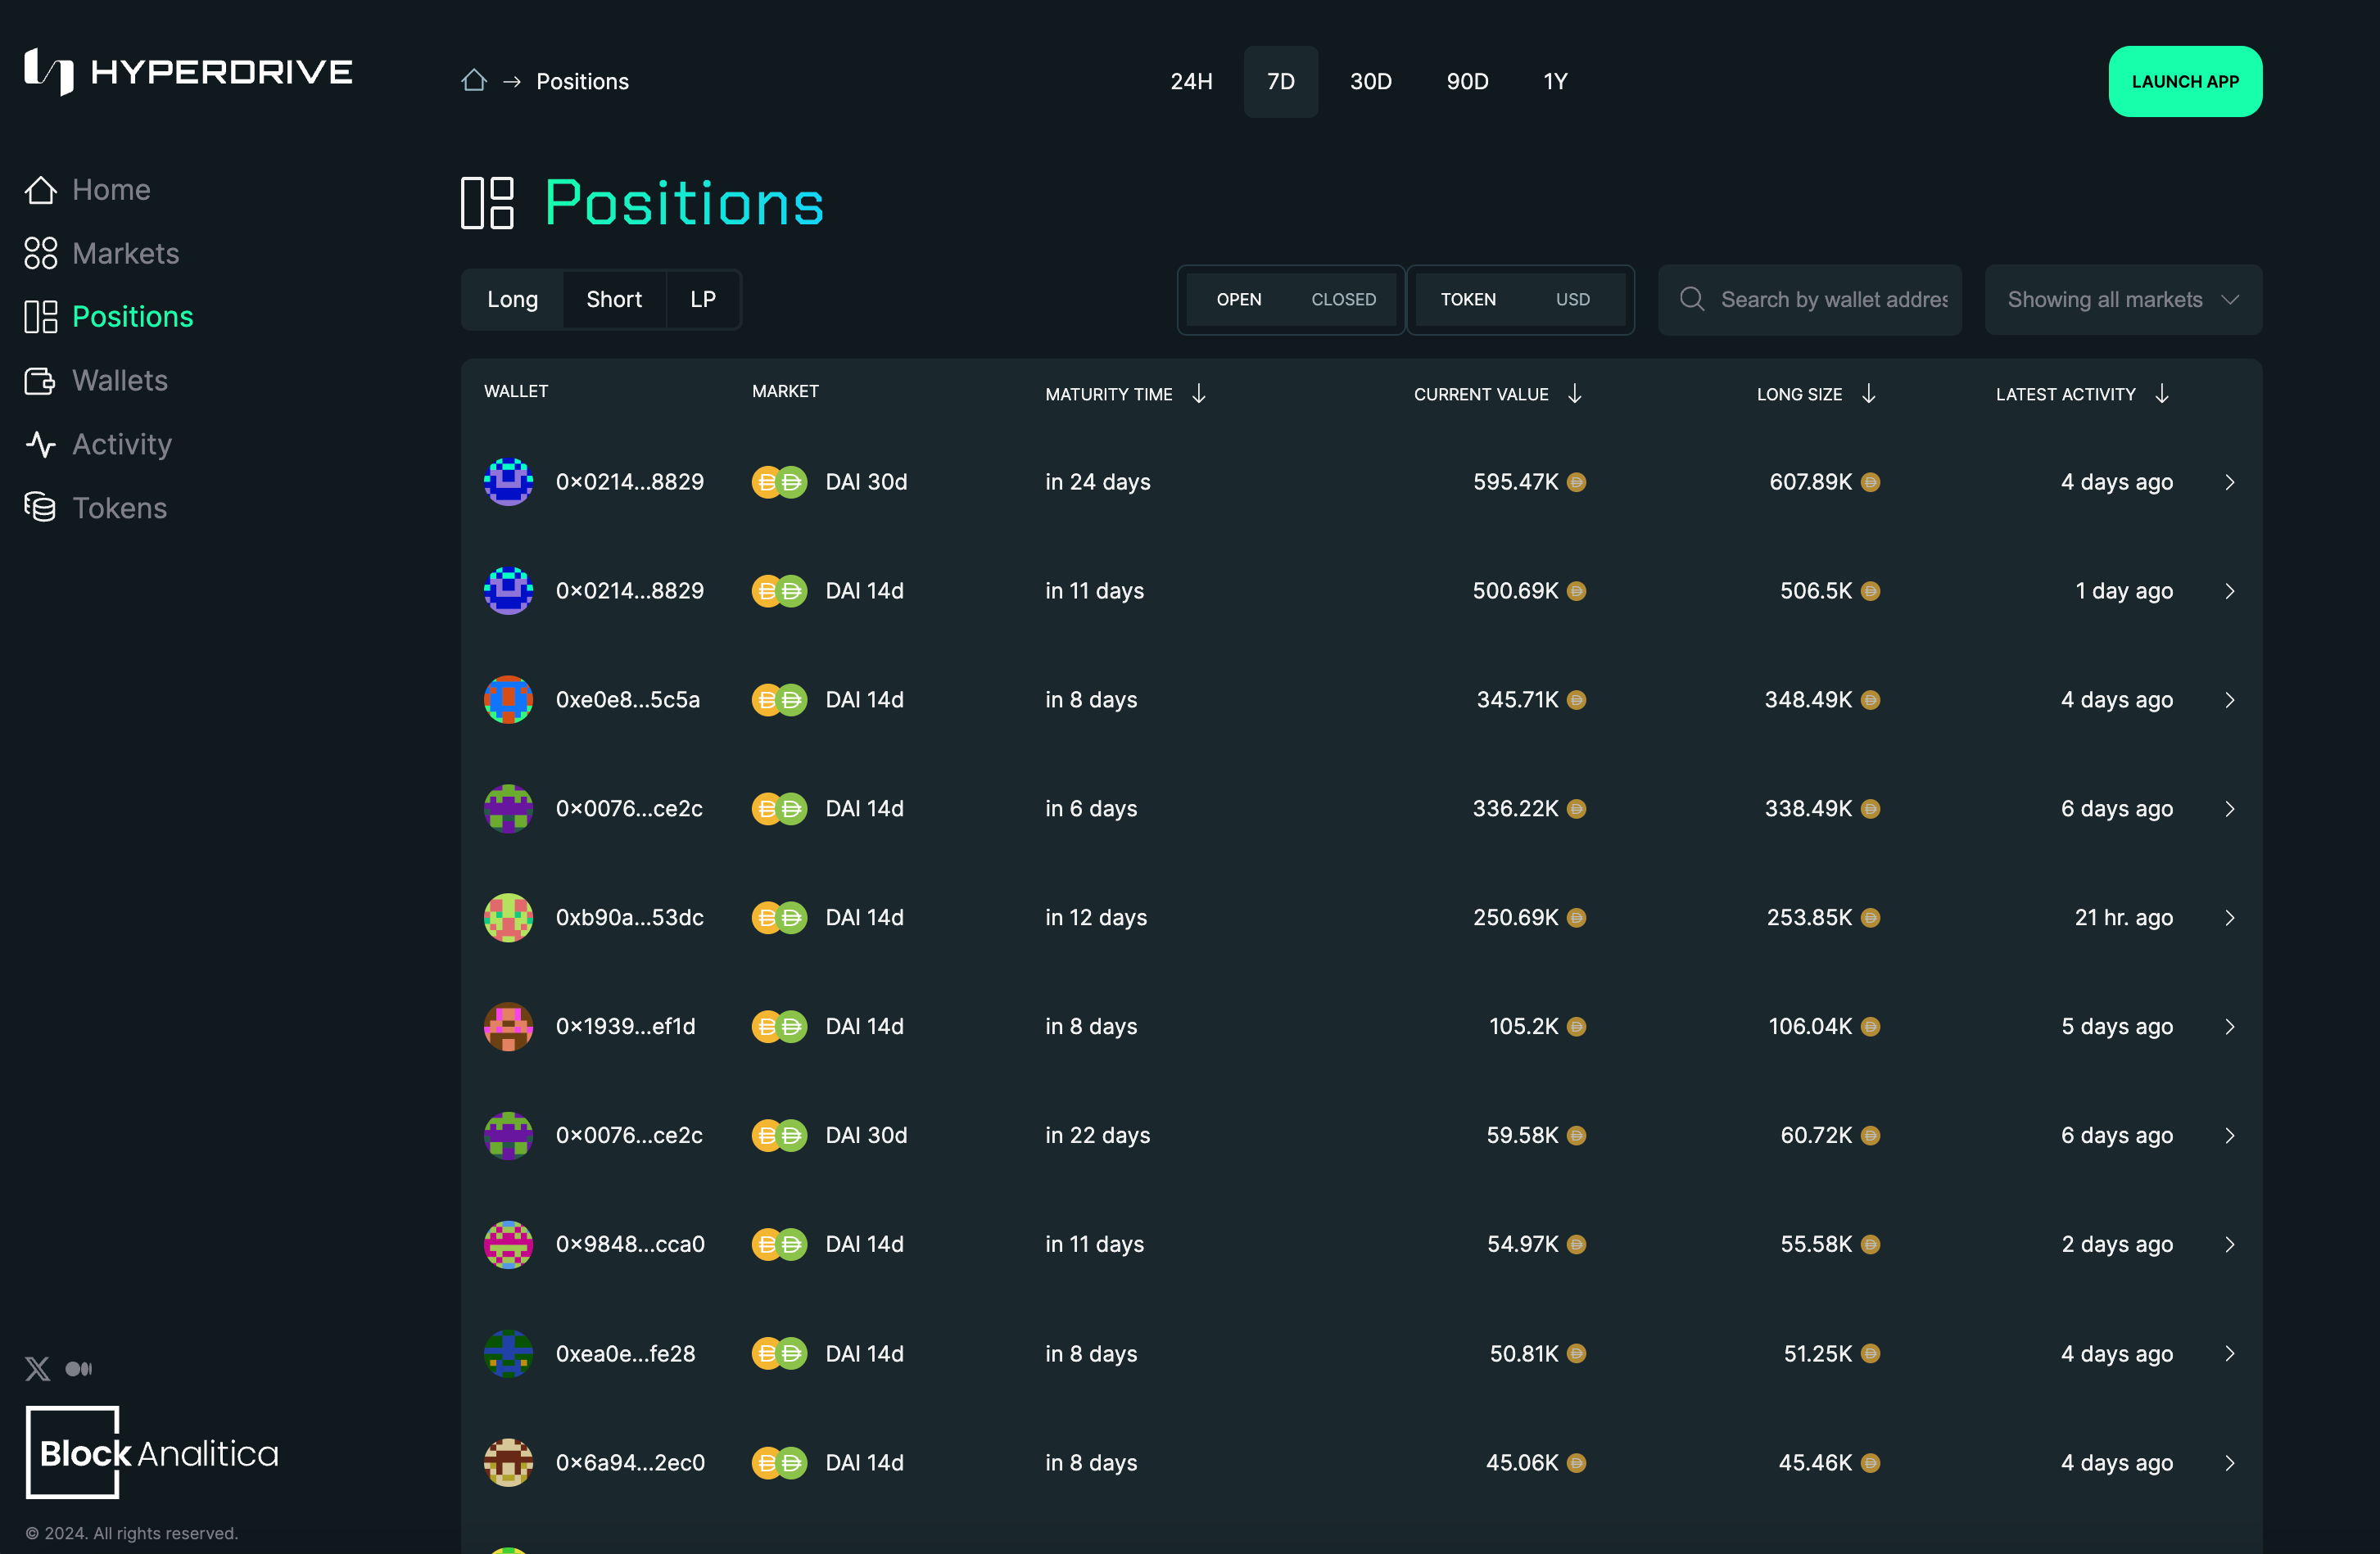Expand the Showing all markets dropdown
The width and height of the screenshot is (2380, 1554).
click(2122, 299)
